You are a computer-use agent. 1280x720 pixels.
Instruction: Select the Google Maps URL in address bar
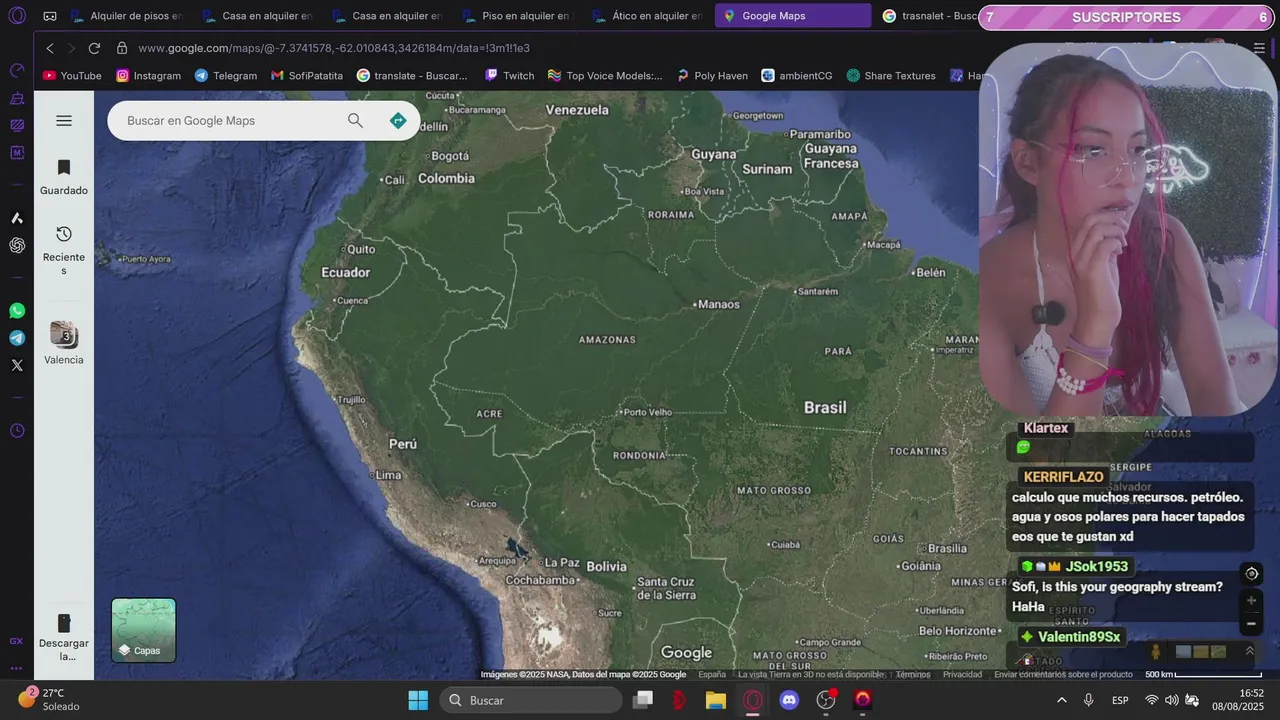pos(334,48)
